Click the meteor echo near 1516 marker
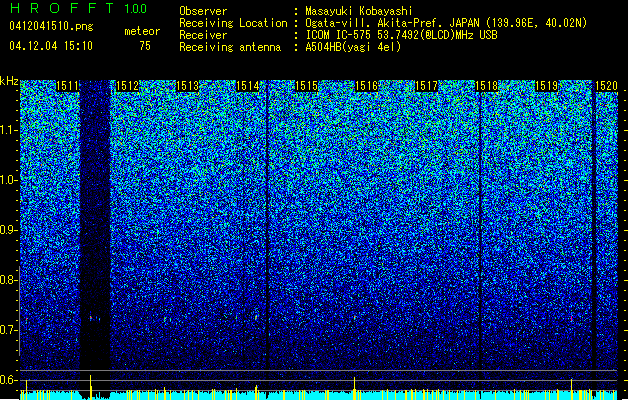 [355, 318]
